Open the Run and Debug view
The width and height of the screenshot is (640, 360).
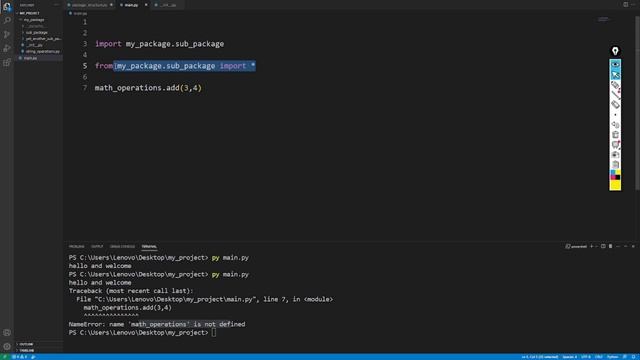(x=7, y=48)
